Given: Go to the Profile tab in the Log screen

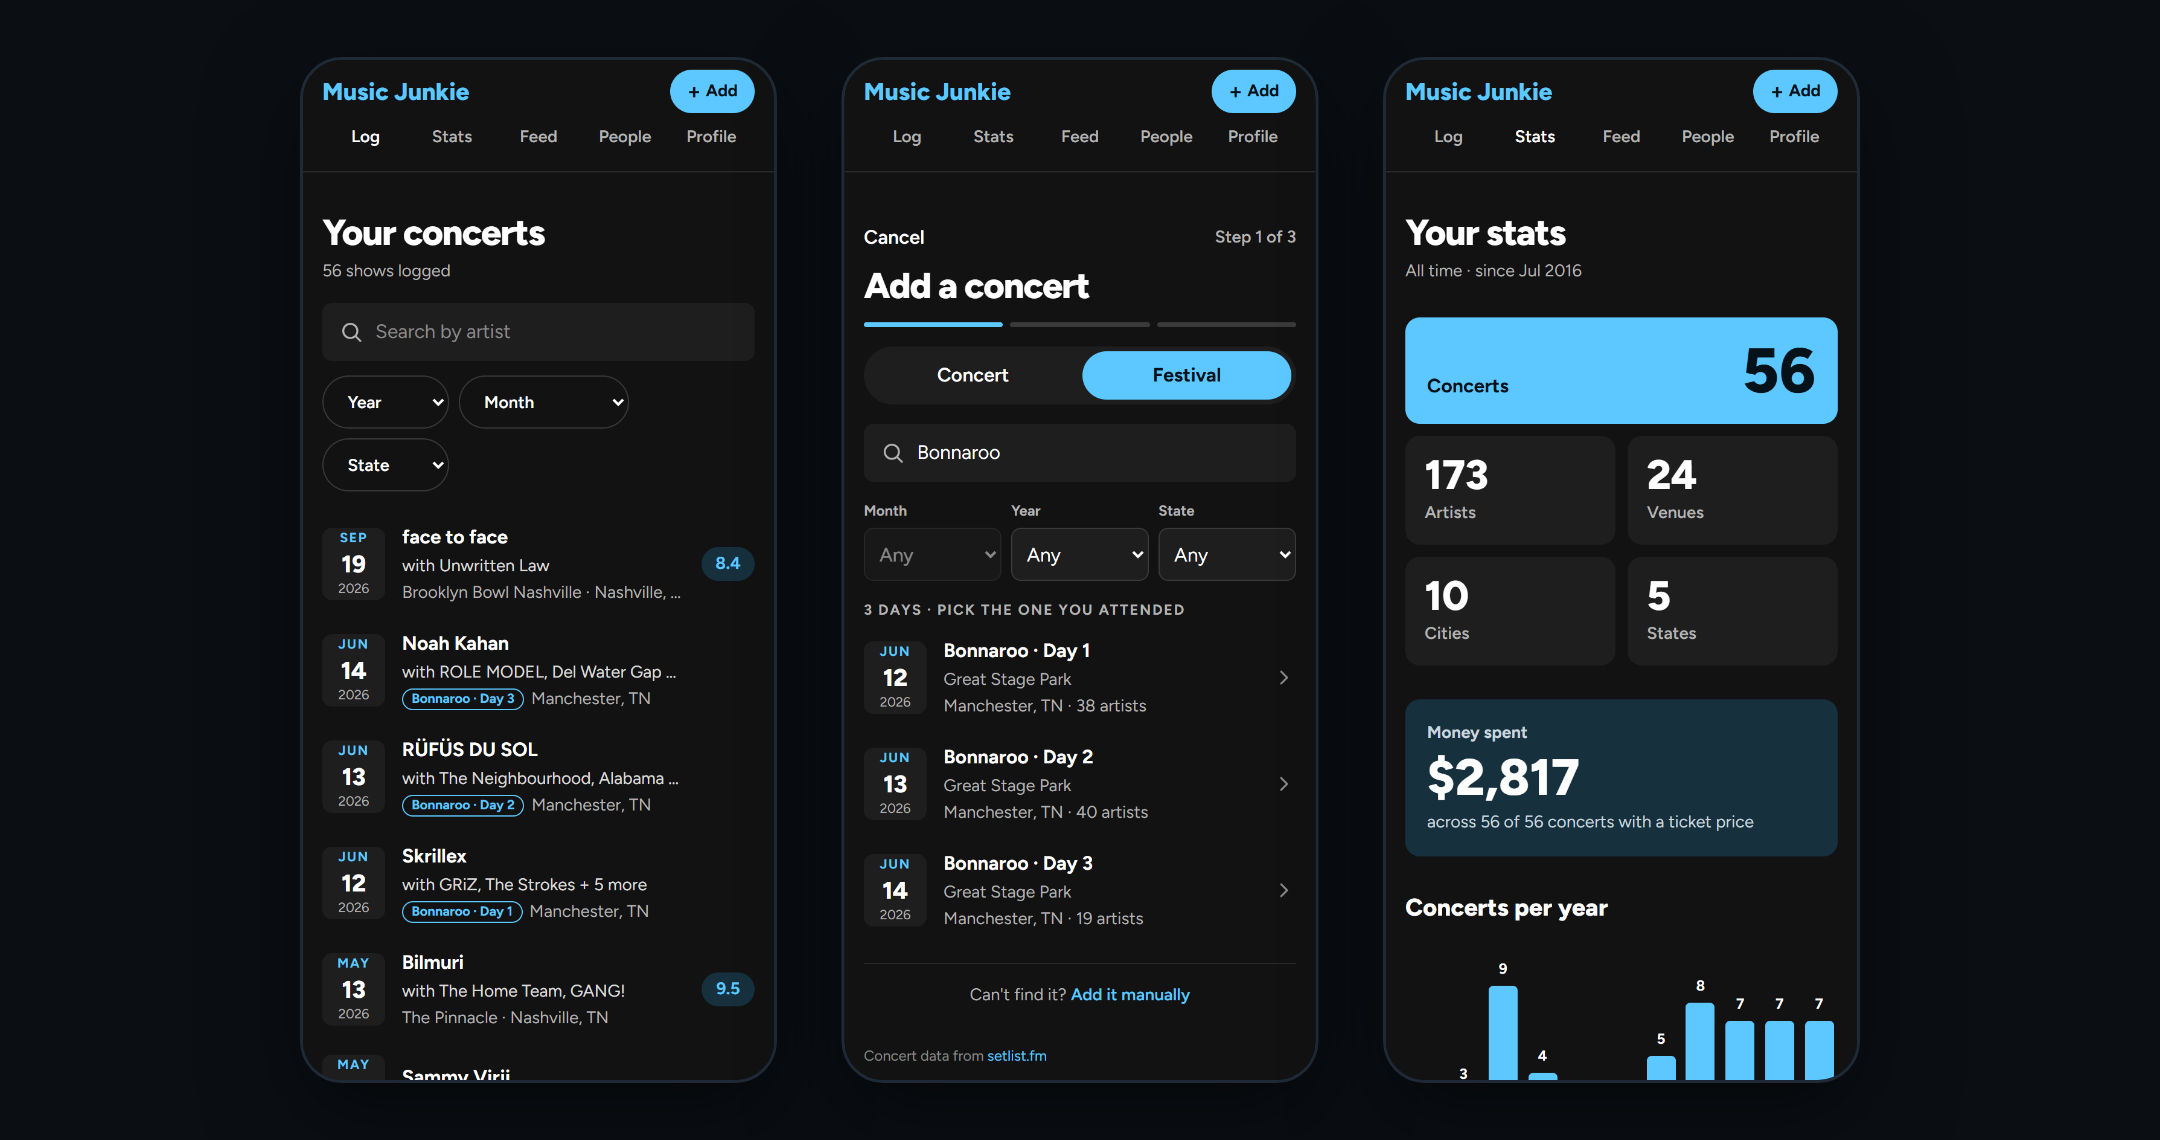Looking at the screenshot, I should (711, 137).
